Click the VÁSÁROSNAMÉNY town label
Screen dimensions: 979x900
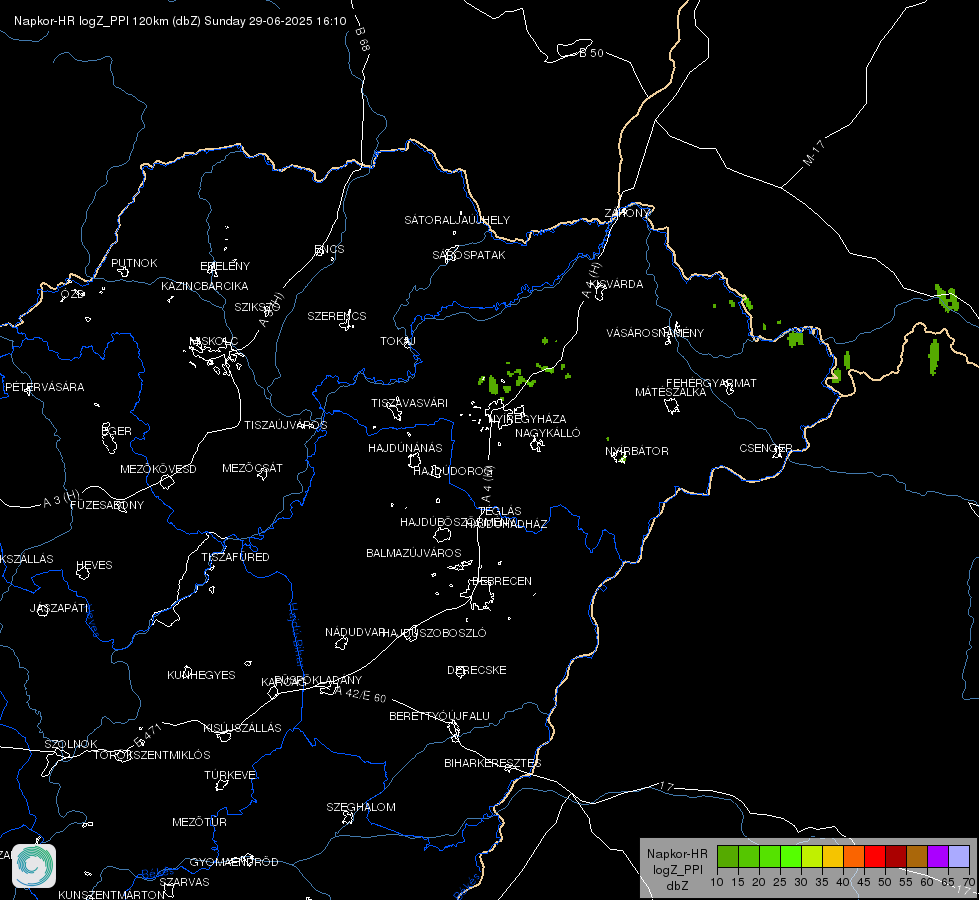point(655,333)
